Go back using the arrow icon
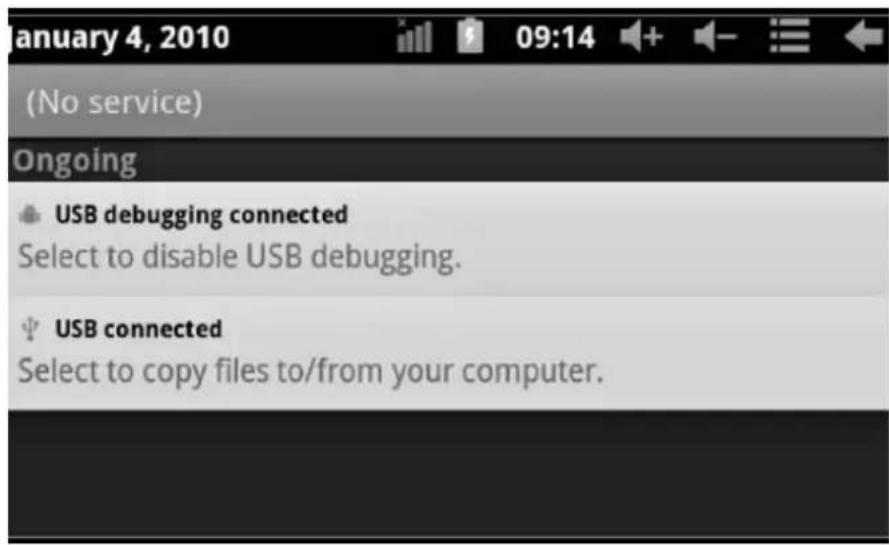889x545 pixels. [x=863, y=36]
